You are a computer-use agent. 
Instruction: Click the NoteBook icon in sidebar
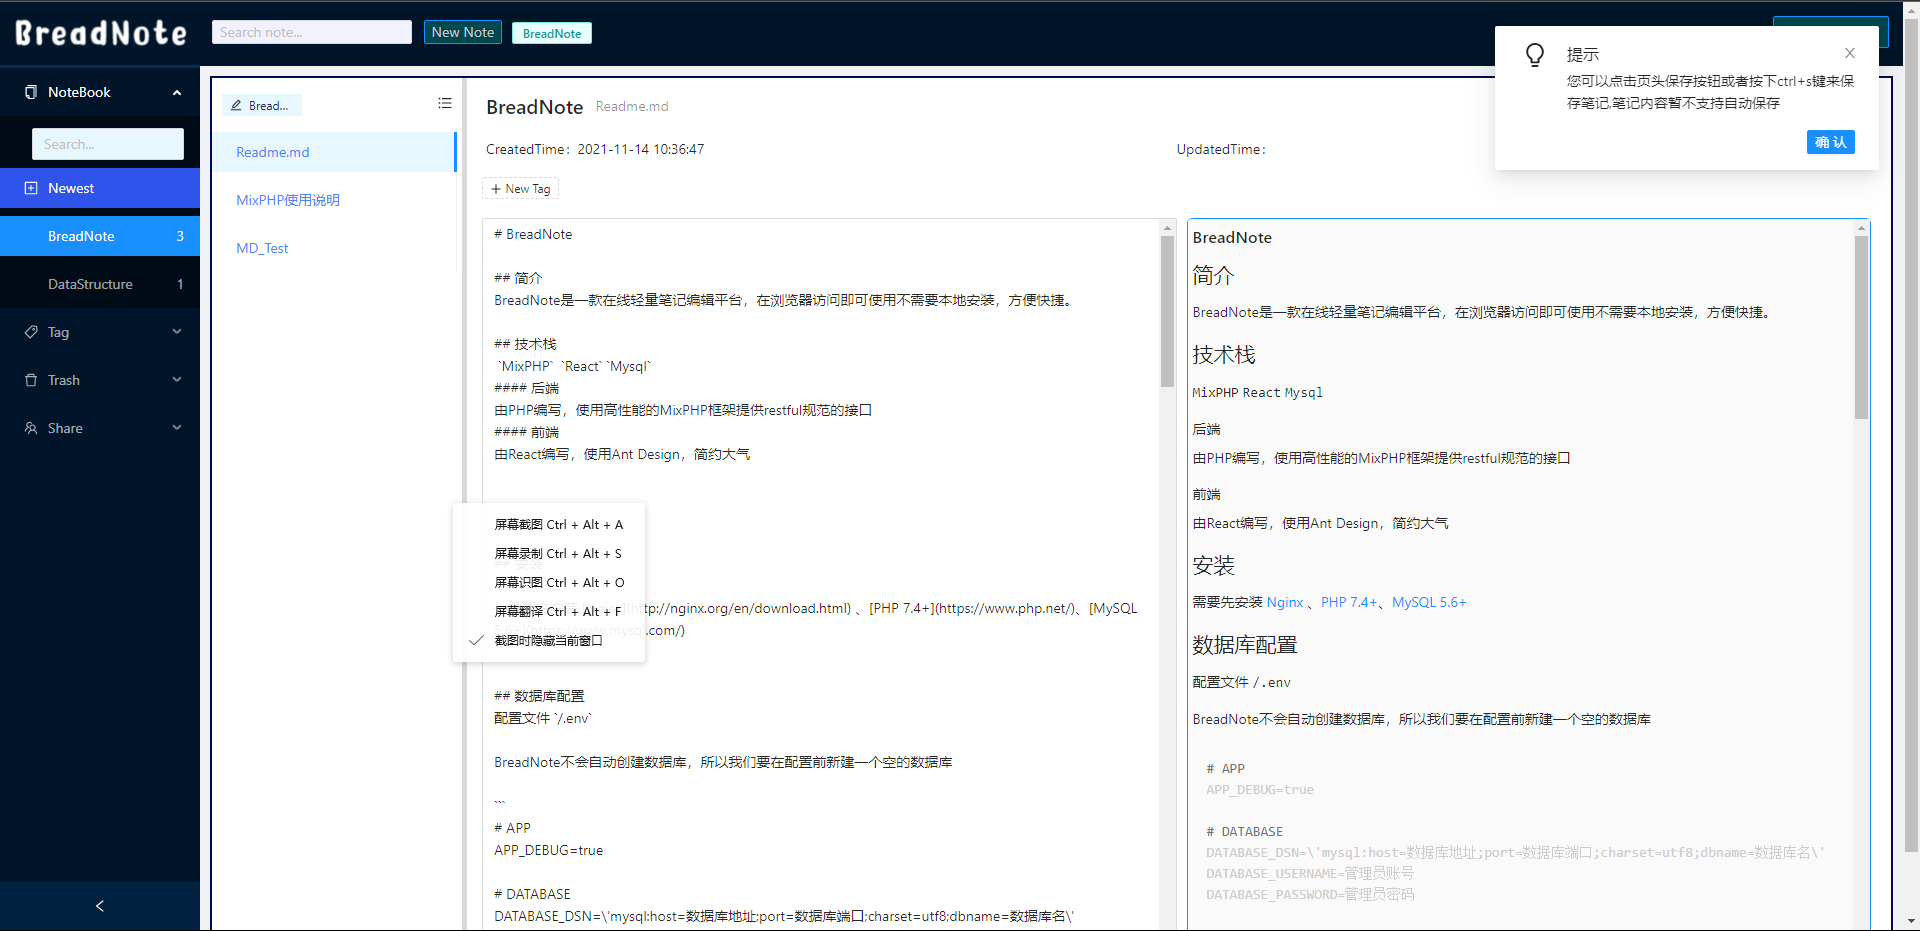[x=31, y=92]
